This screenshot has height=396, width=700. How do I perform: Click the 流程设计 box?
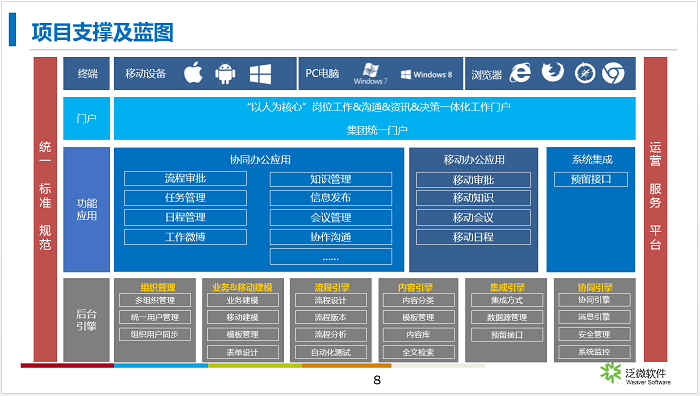pyautogui.click(x=331, y=300)
